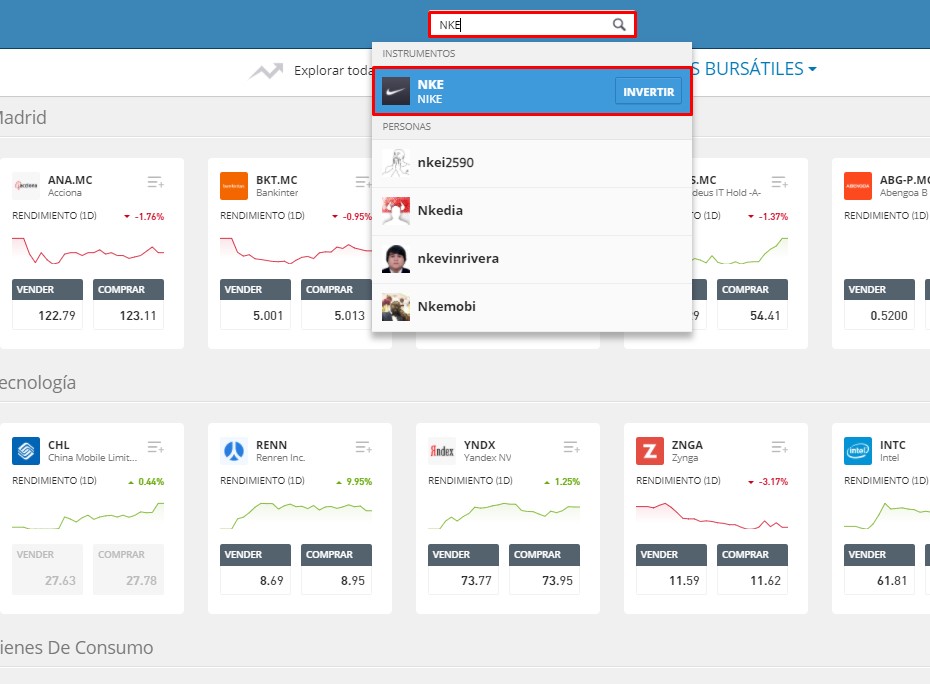The height and width of the screenshot is (684, 930).
Task: Sell RENN at 8.69
Action: tap(256, 569)
